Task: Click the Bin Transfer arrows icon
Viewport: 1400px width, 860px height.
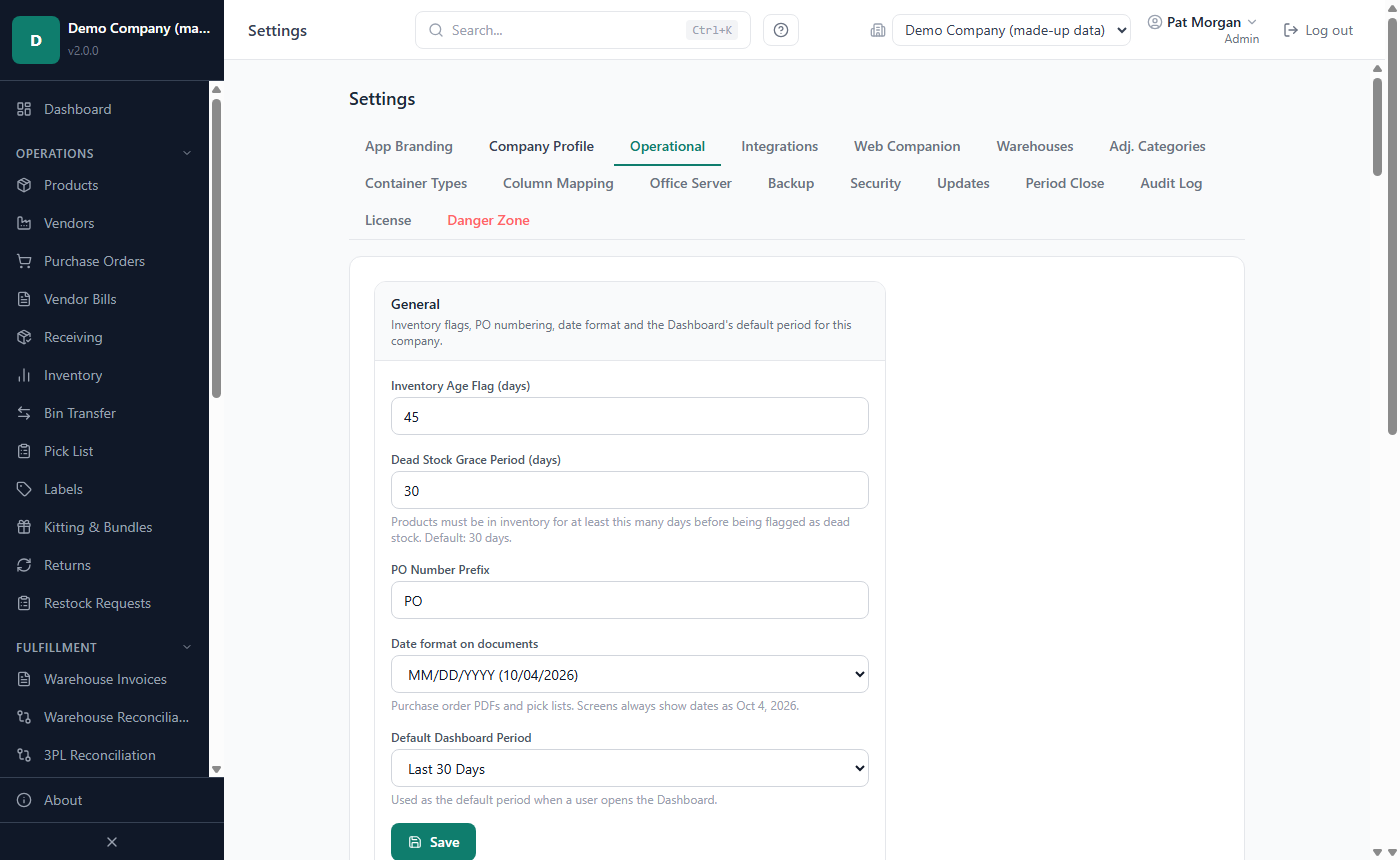Action: coord(24,413)
